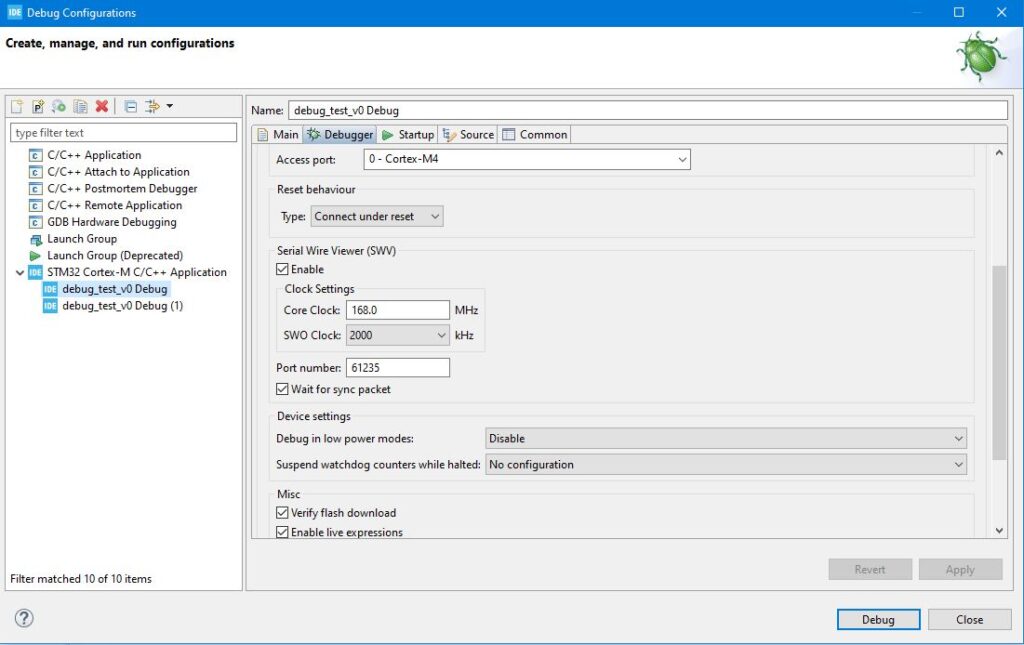Screen dimensions: 1024x645
Task: Uncheck Wait for sync packet
Action: 282,389
